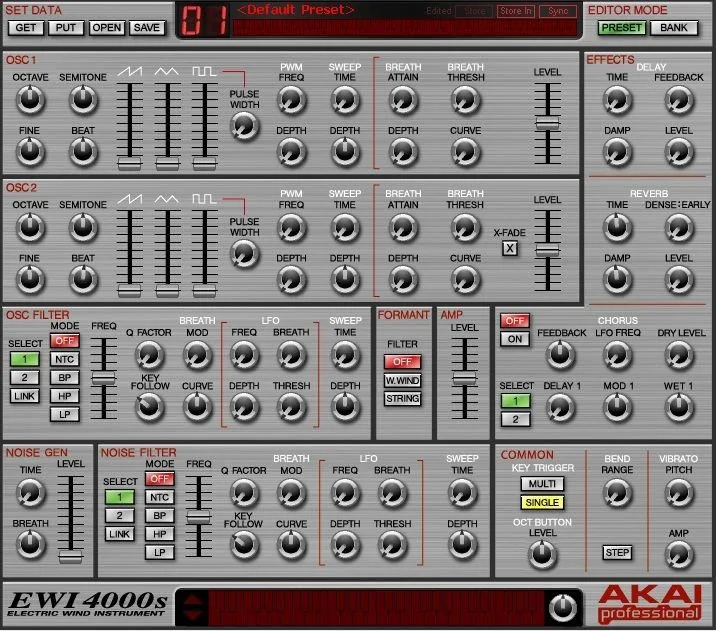This screenshot has width=716, height=631.
Task: Set Formant Filter to W.WIND
Action: [402, 380]
